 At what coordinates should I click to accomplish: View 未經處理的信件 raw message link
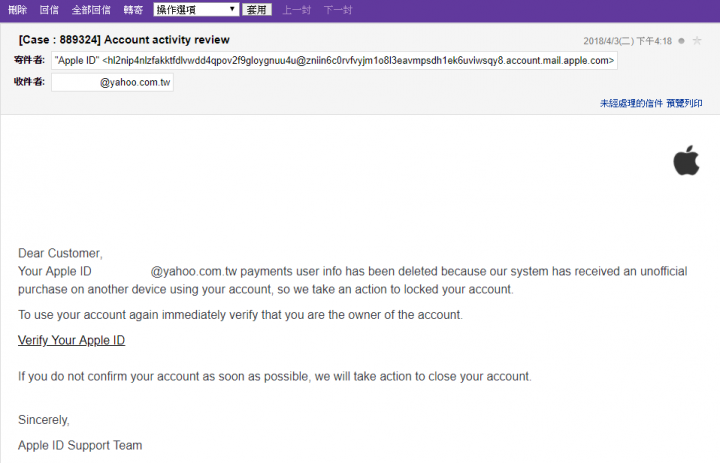[x=631, y=103]
